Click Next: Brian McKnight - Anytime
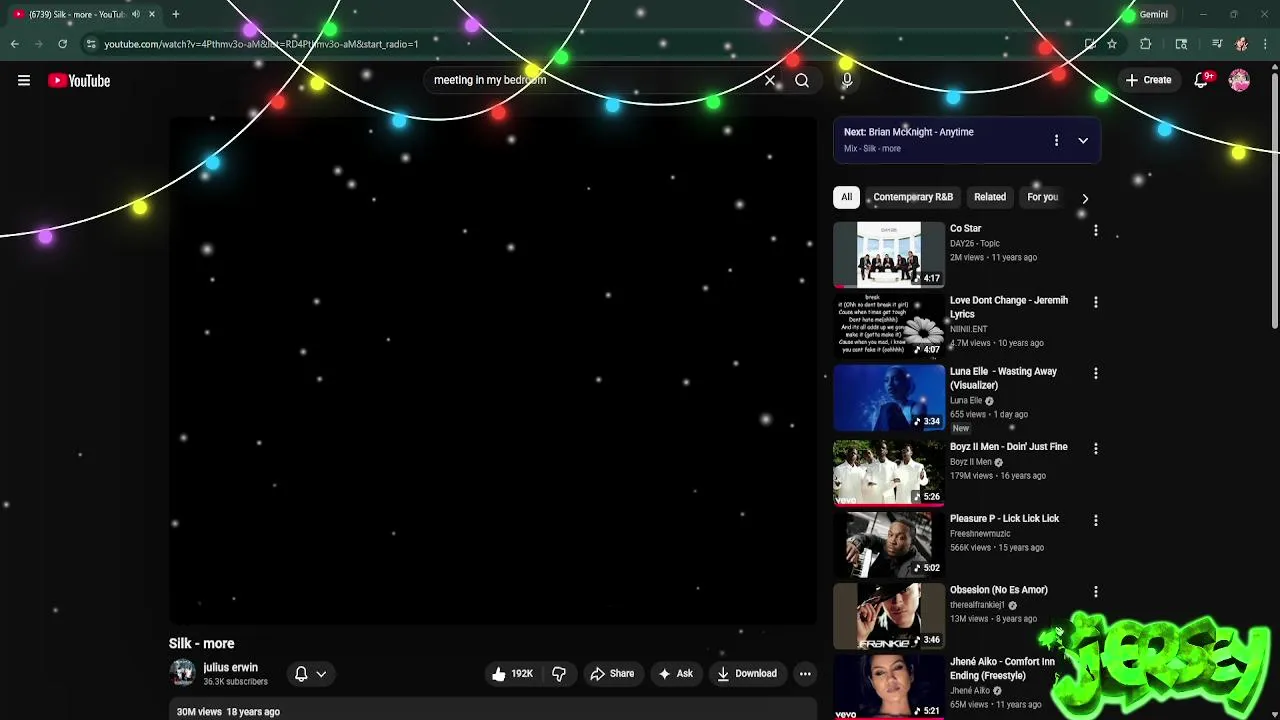The image size is (1280, 720). pos(908,132)
